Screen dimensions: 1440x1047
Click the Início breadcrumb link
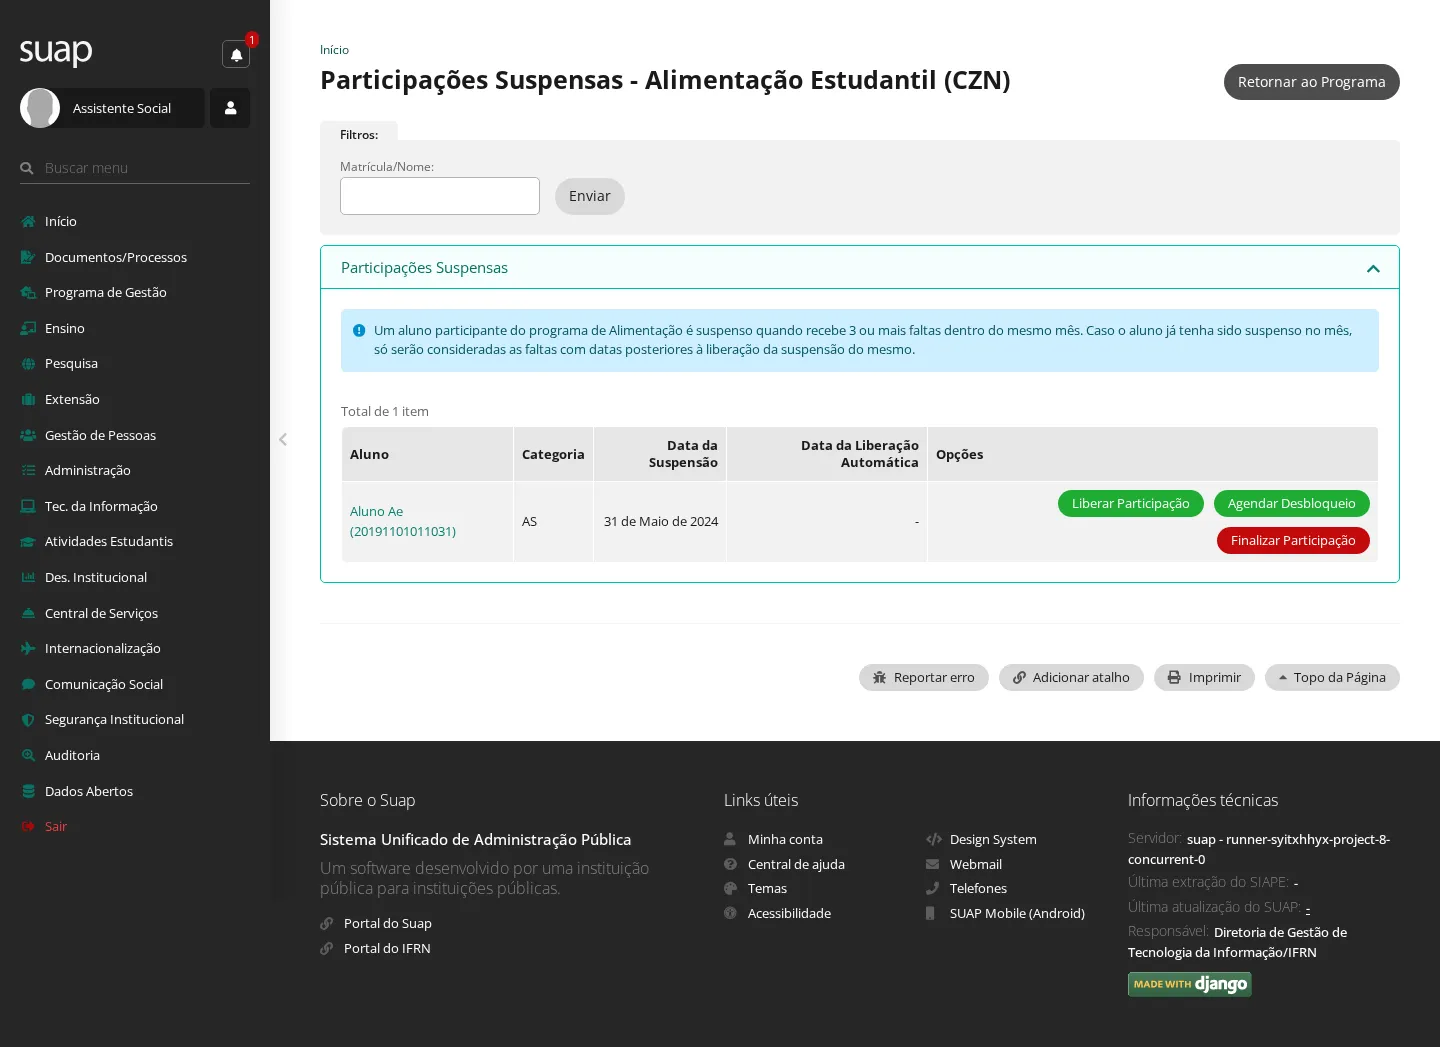(334, 50)
